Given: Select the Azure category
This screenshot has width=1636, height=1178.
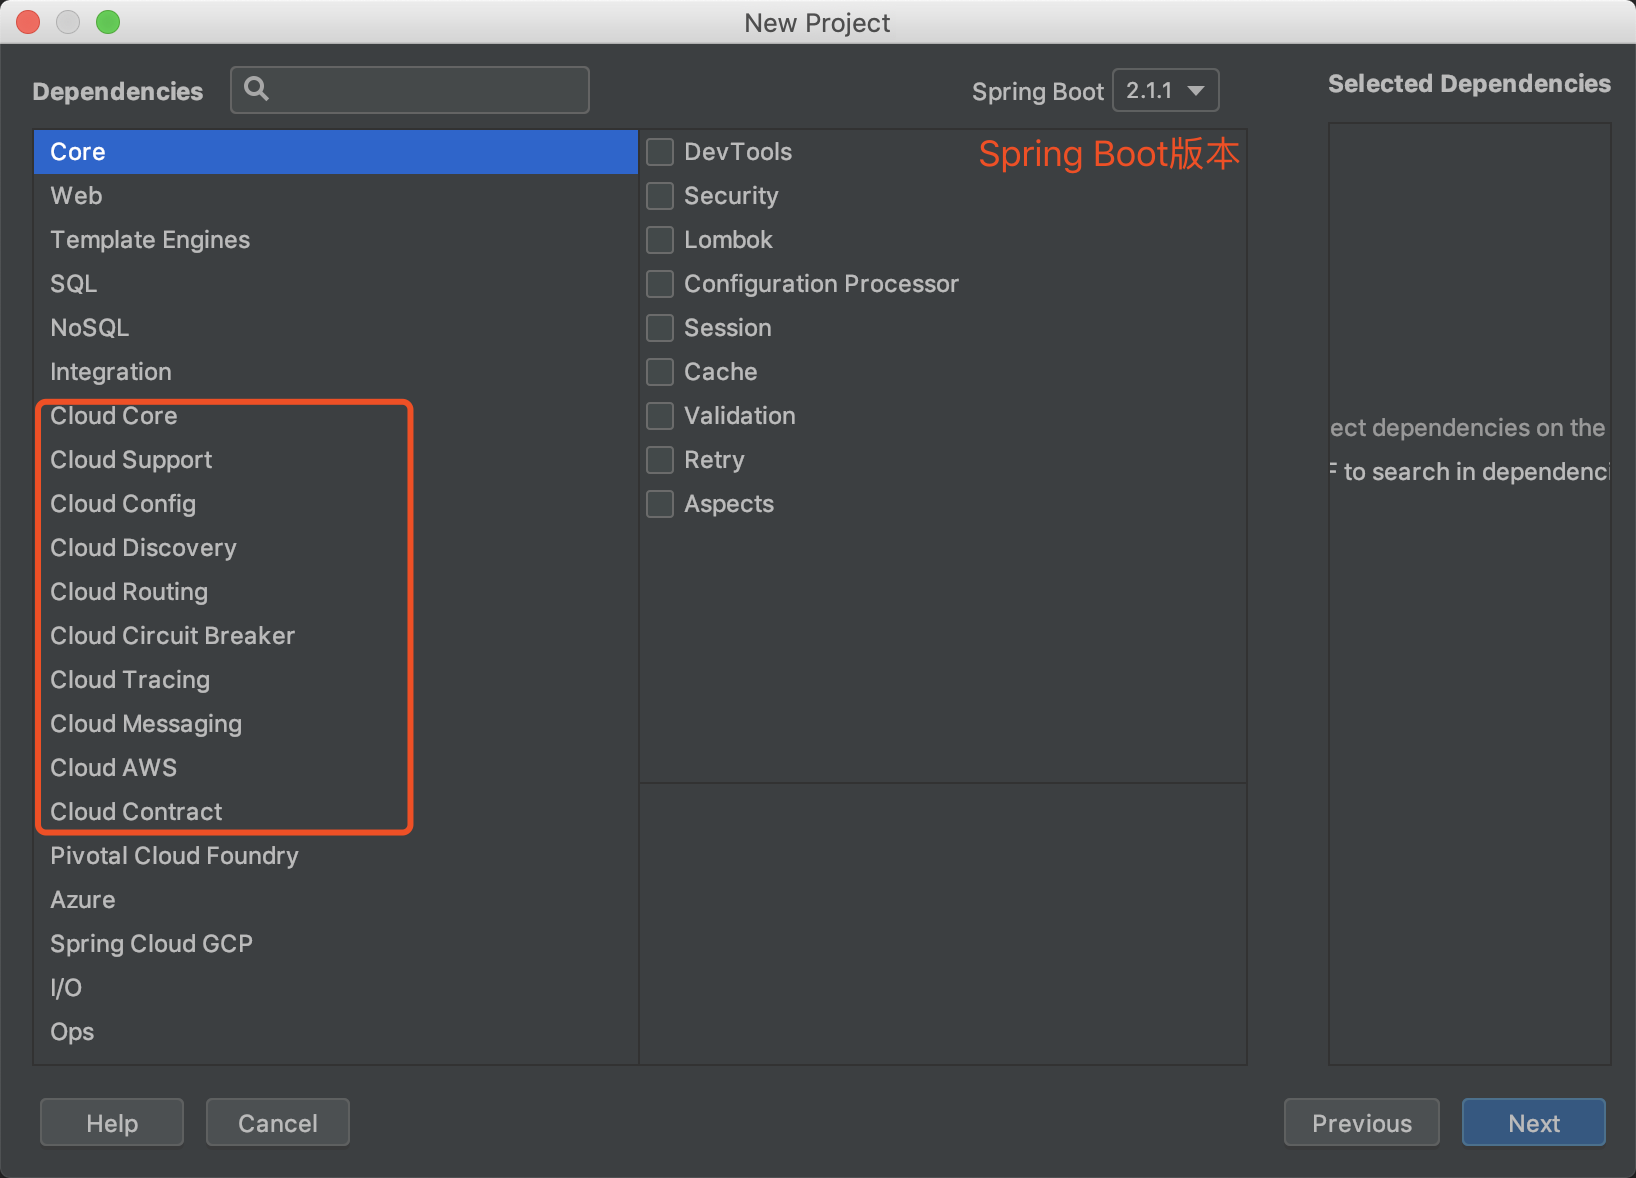Looking at the screenshot, I should [x=336, y=900].
